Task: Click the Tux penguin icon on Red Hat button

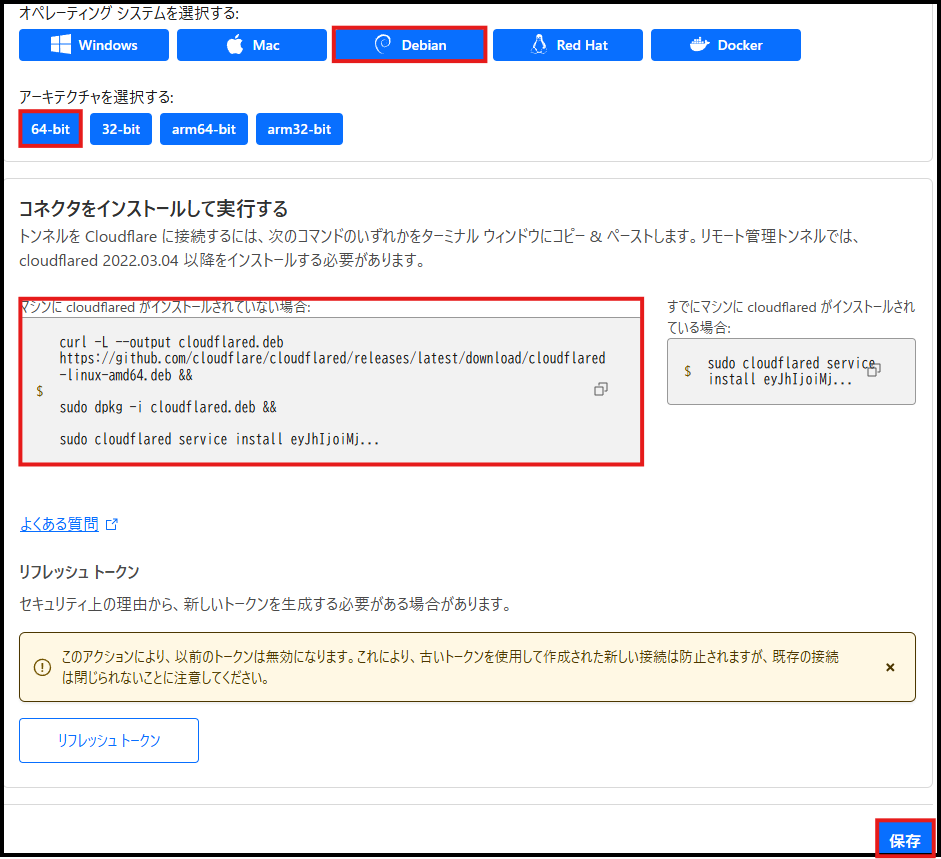Action: (540, 44)
